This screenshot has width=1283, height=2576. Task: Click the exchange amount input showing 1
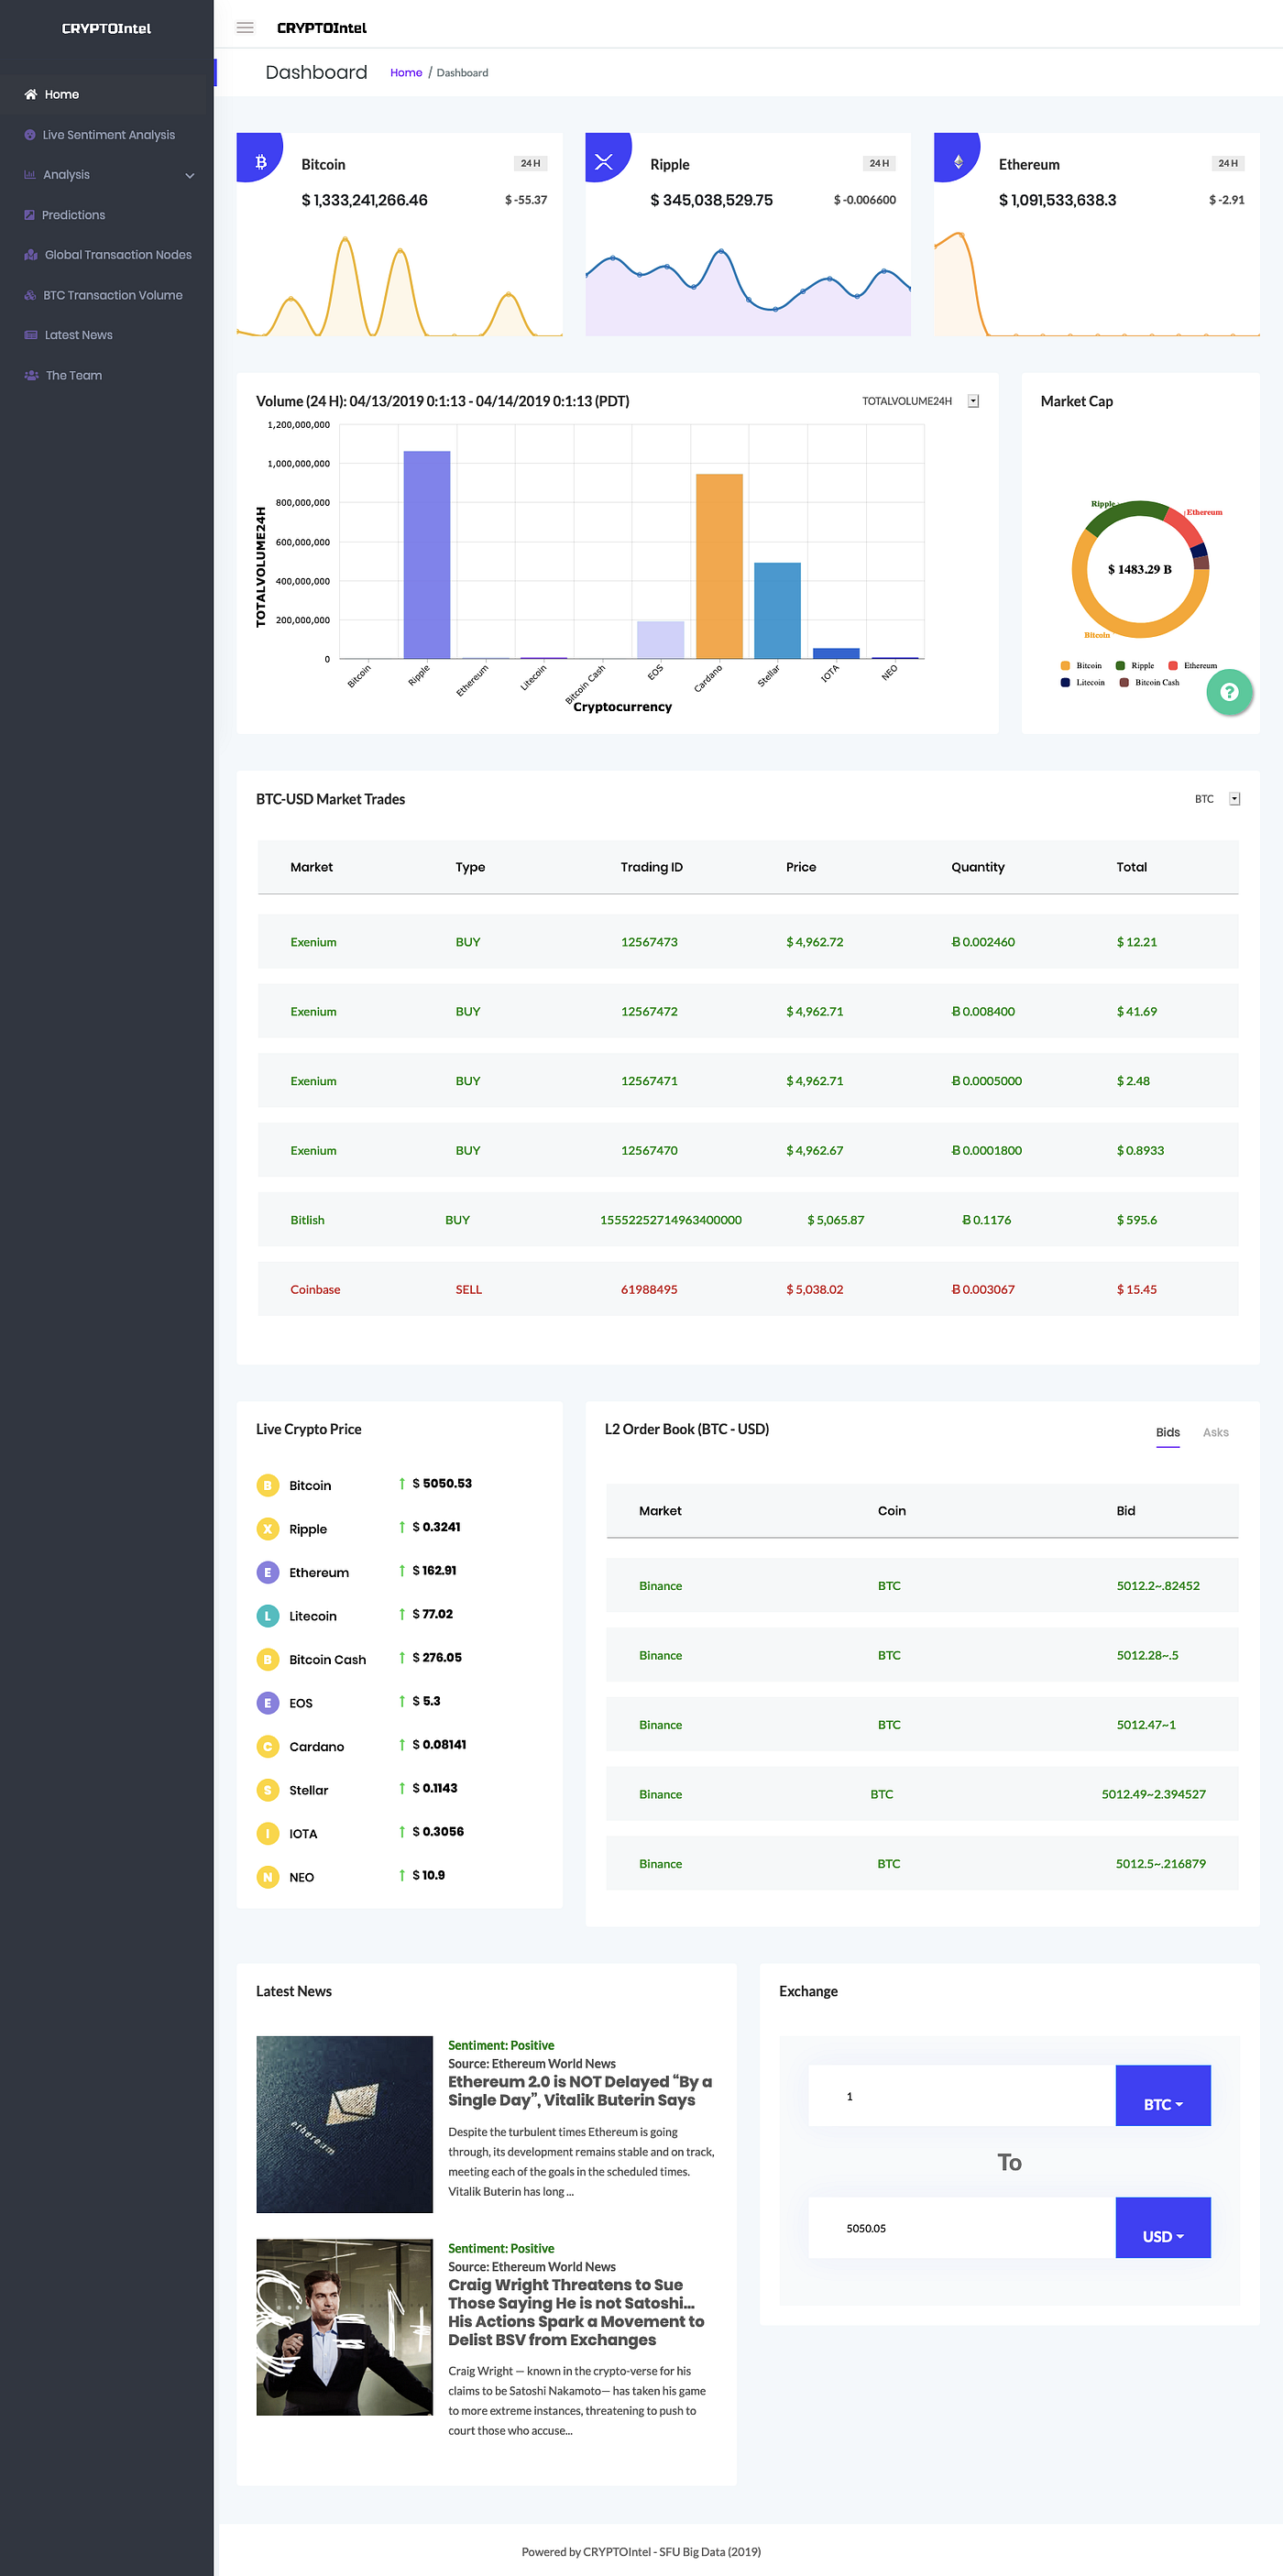[962, 2095]
